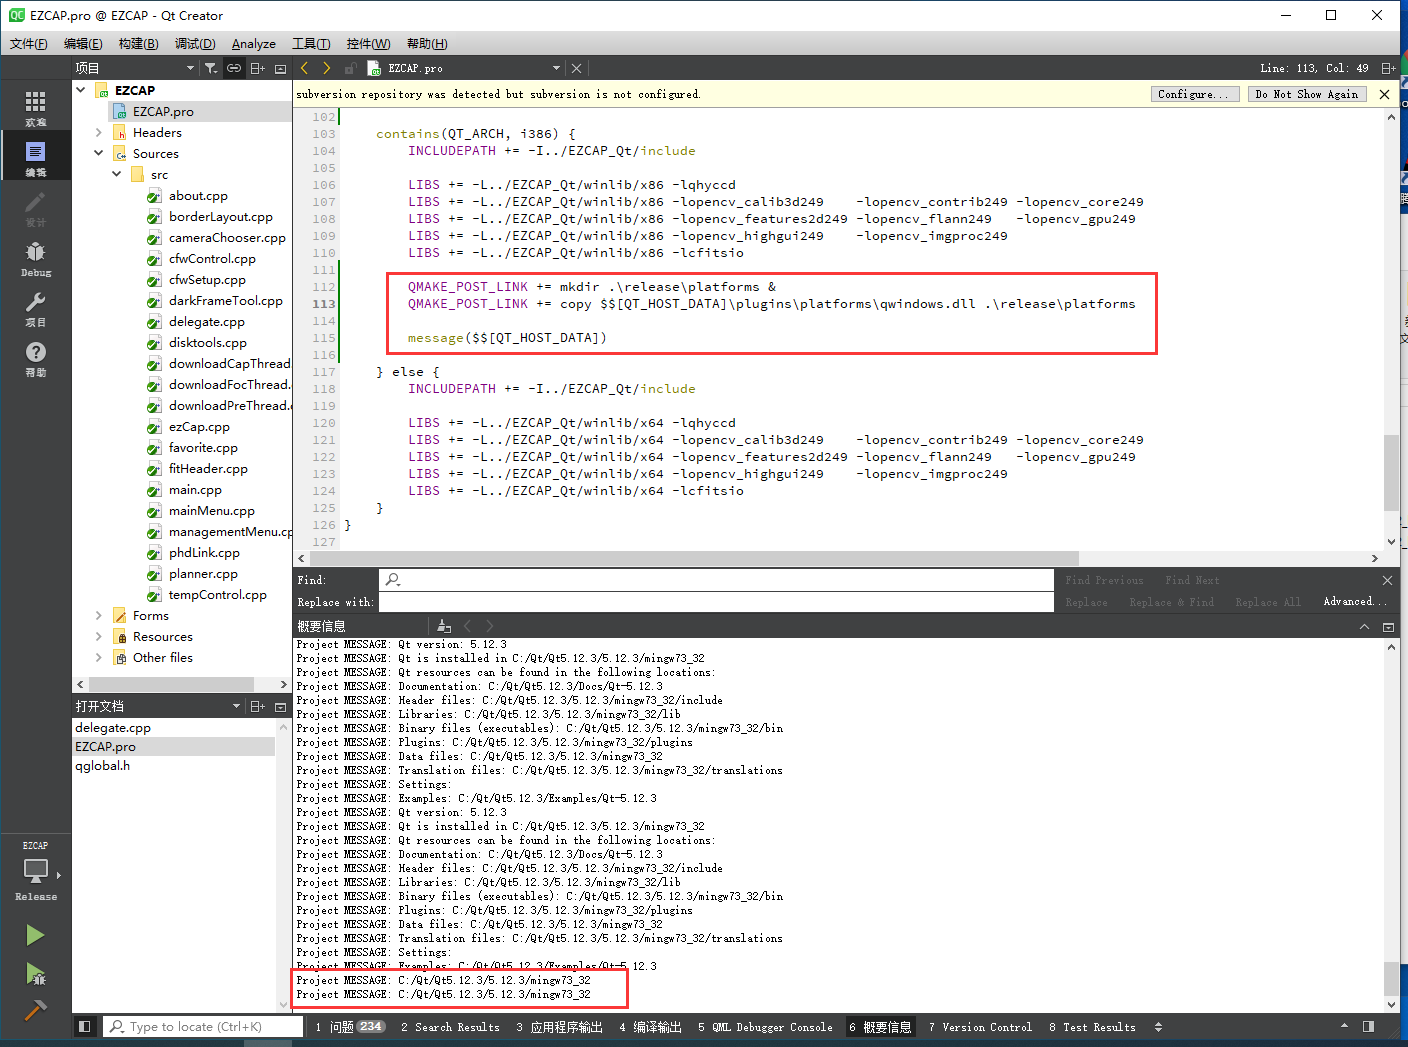Split the Projects pane
Screen dimensions: 1408x1047
[x=257, y=68]
